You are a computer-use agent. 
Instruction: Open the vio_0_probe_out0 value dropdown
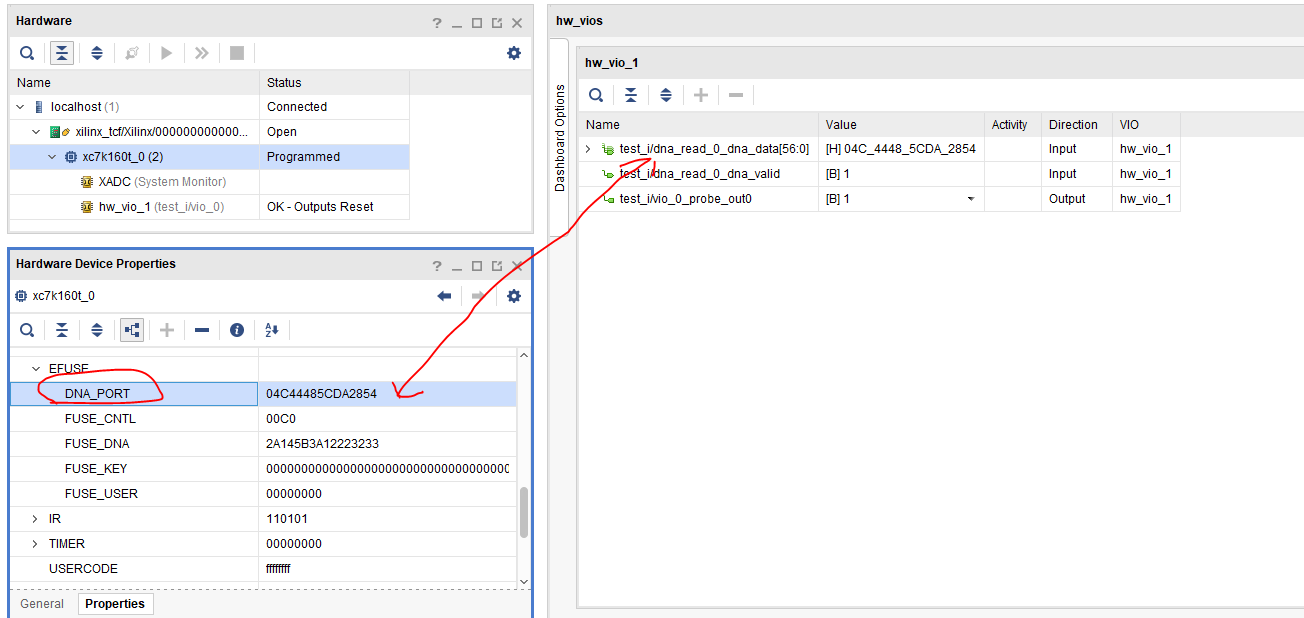971,199
